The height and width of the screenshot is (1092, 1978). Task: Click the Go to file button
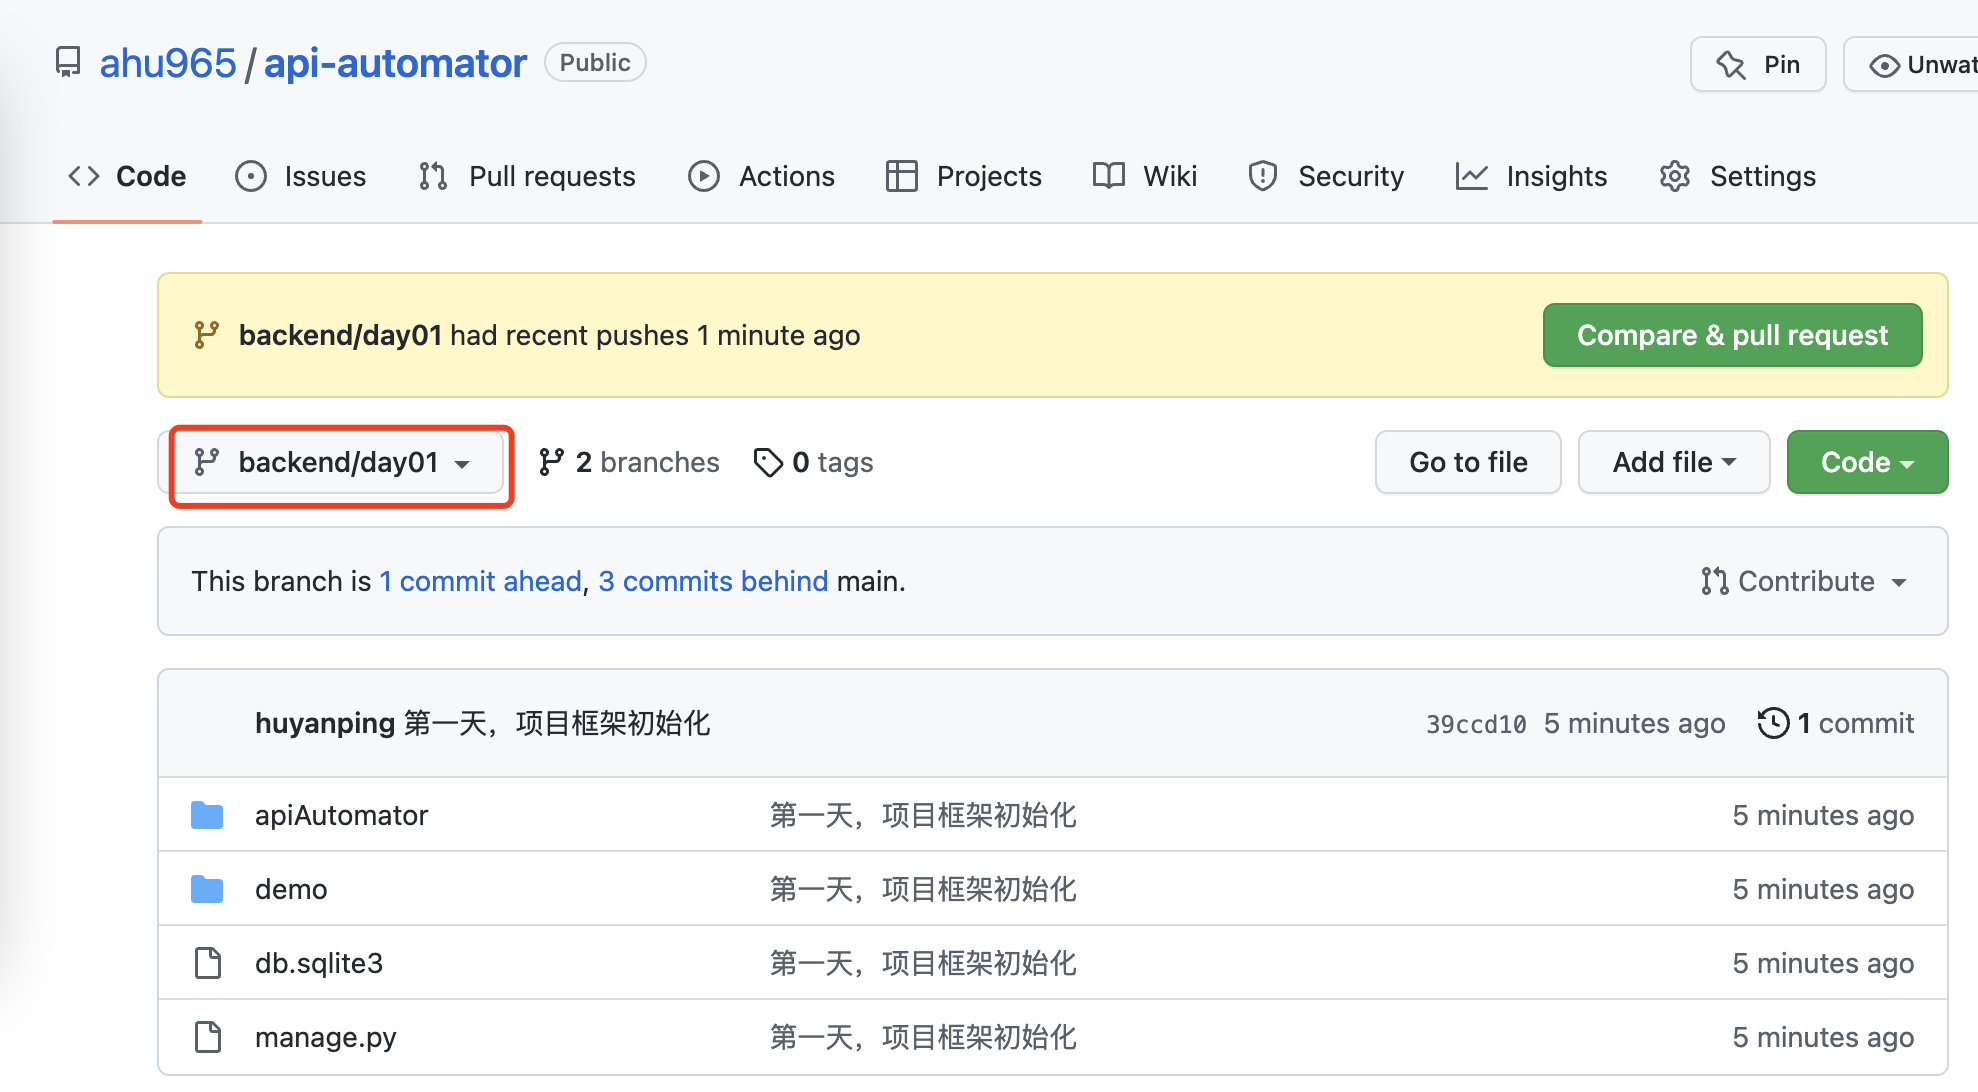tap(1468, 462)
